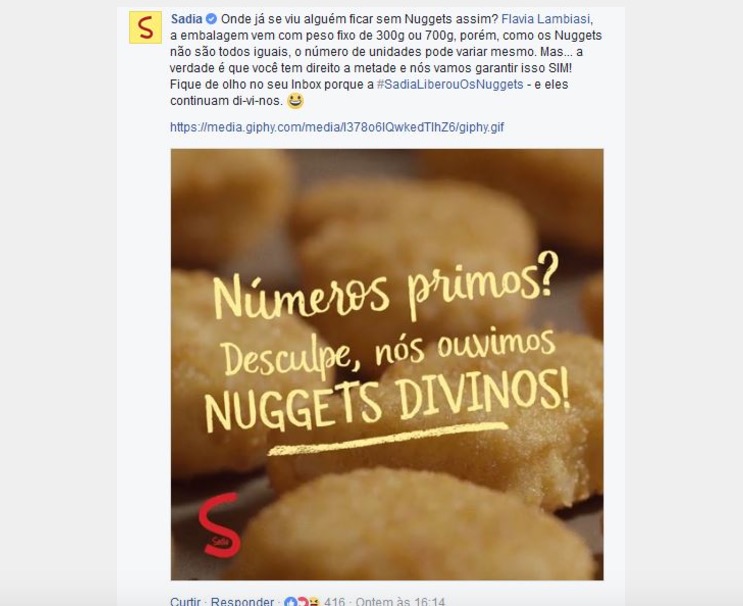
Task: Open the 416 reactions count
Action: point(335,602)
